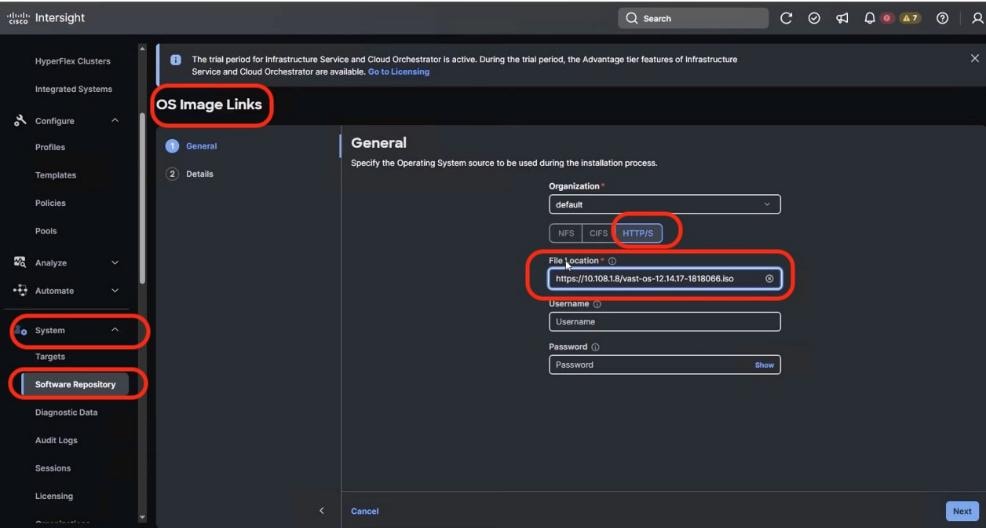Click the sidebar scroll up arrow

tap(142, 48)
